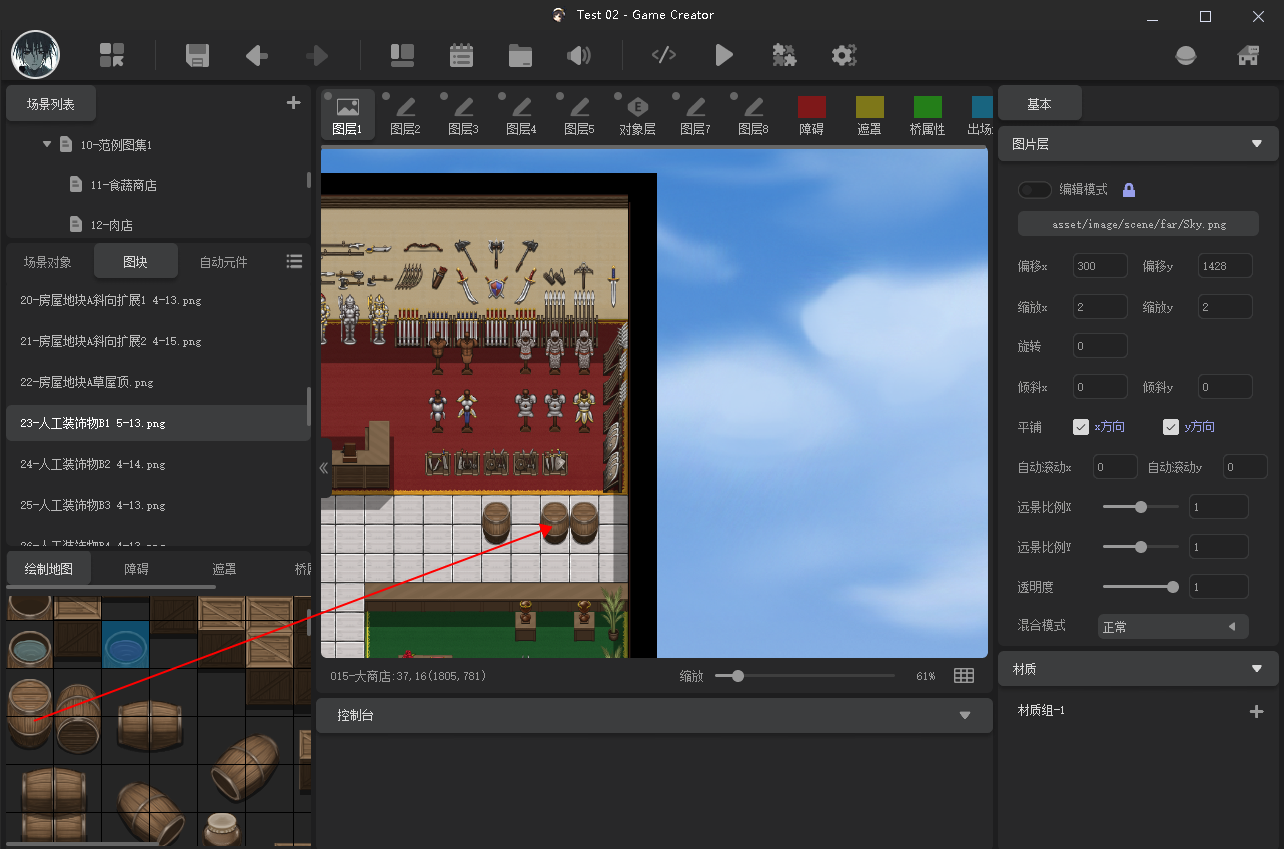This screenshot has height=849, width=1284.
Task: Click the save floppy-disk icon
Action: (197, 55)
